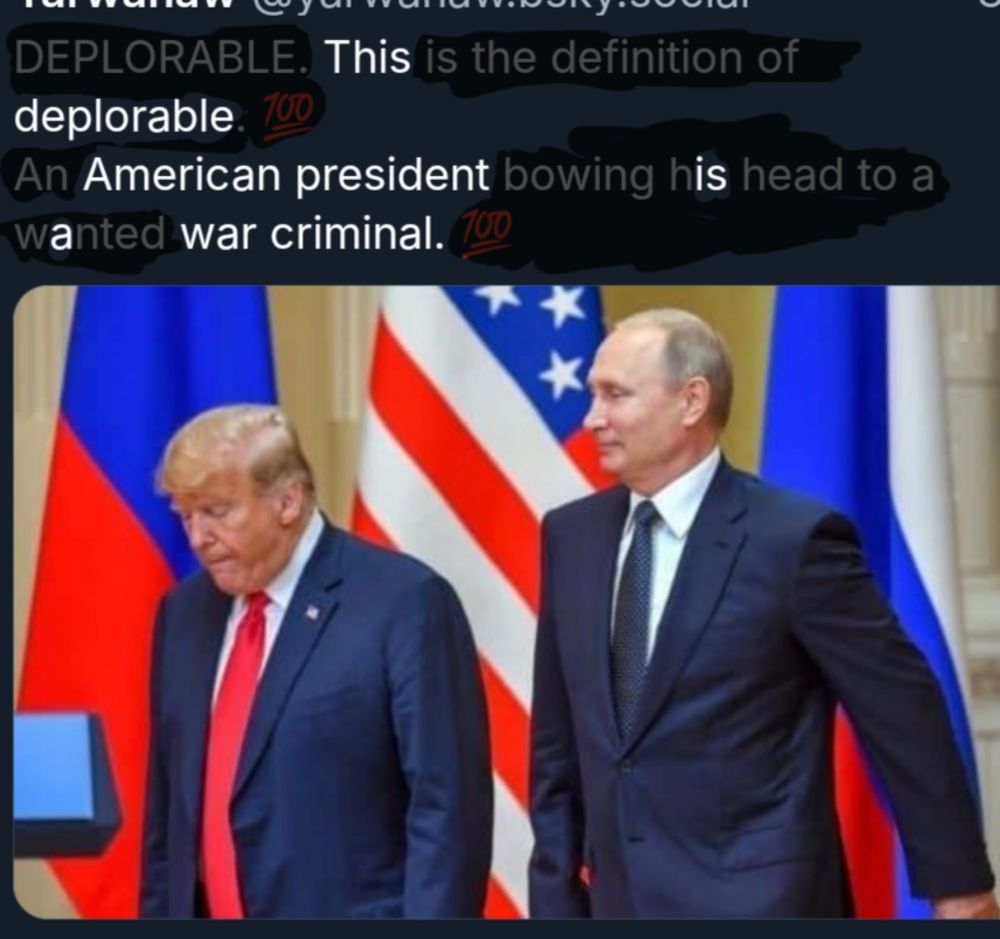The height and width of the screenshot is (939, 1000).
Task: Click the dimmed words 'head to a'
Action: point(837,174)
